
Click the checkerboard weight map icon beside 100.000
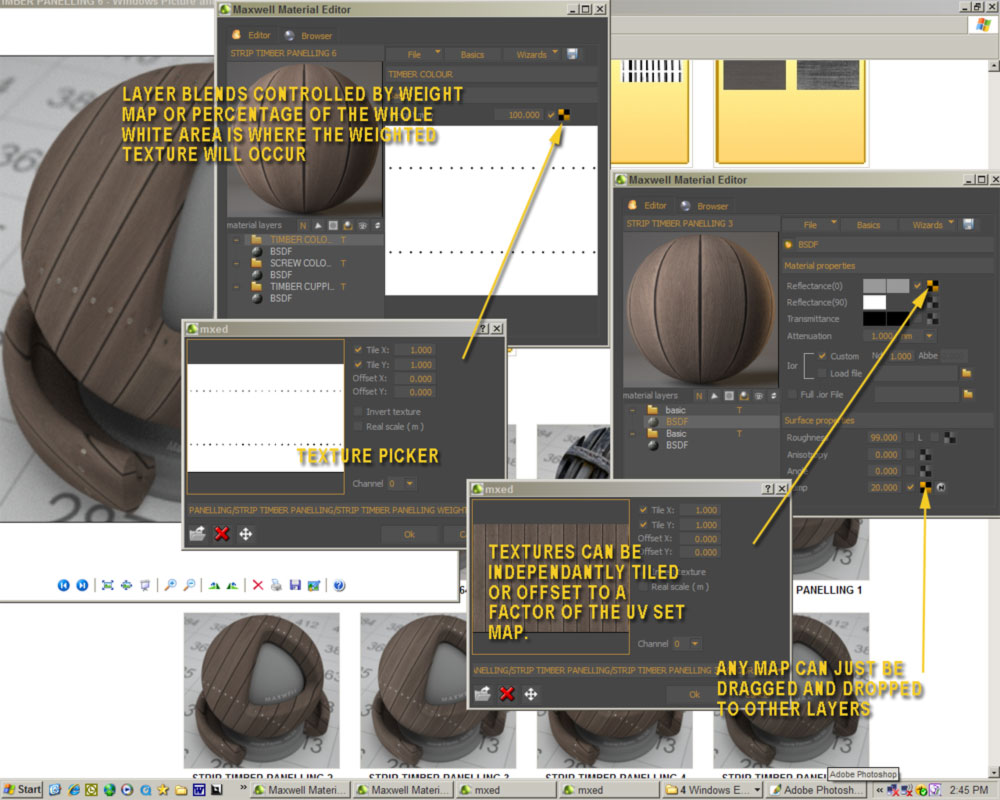point(563,114)
